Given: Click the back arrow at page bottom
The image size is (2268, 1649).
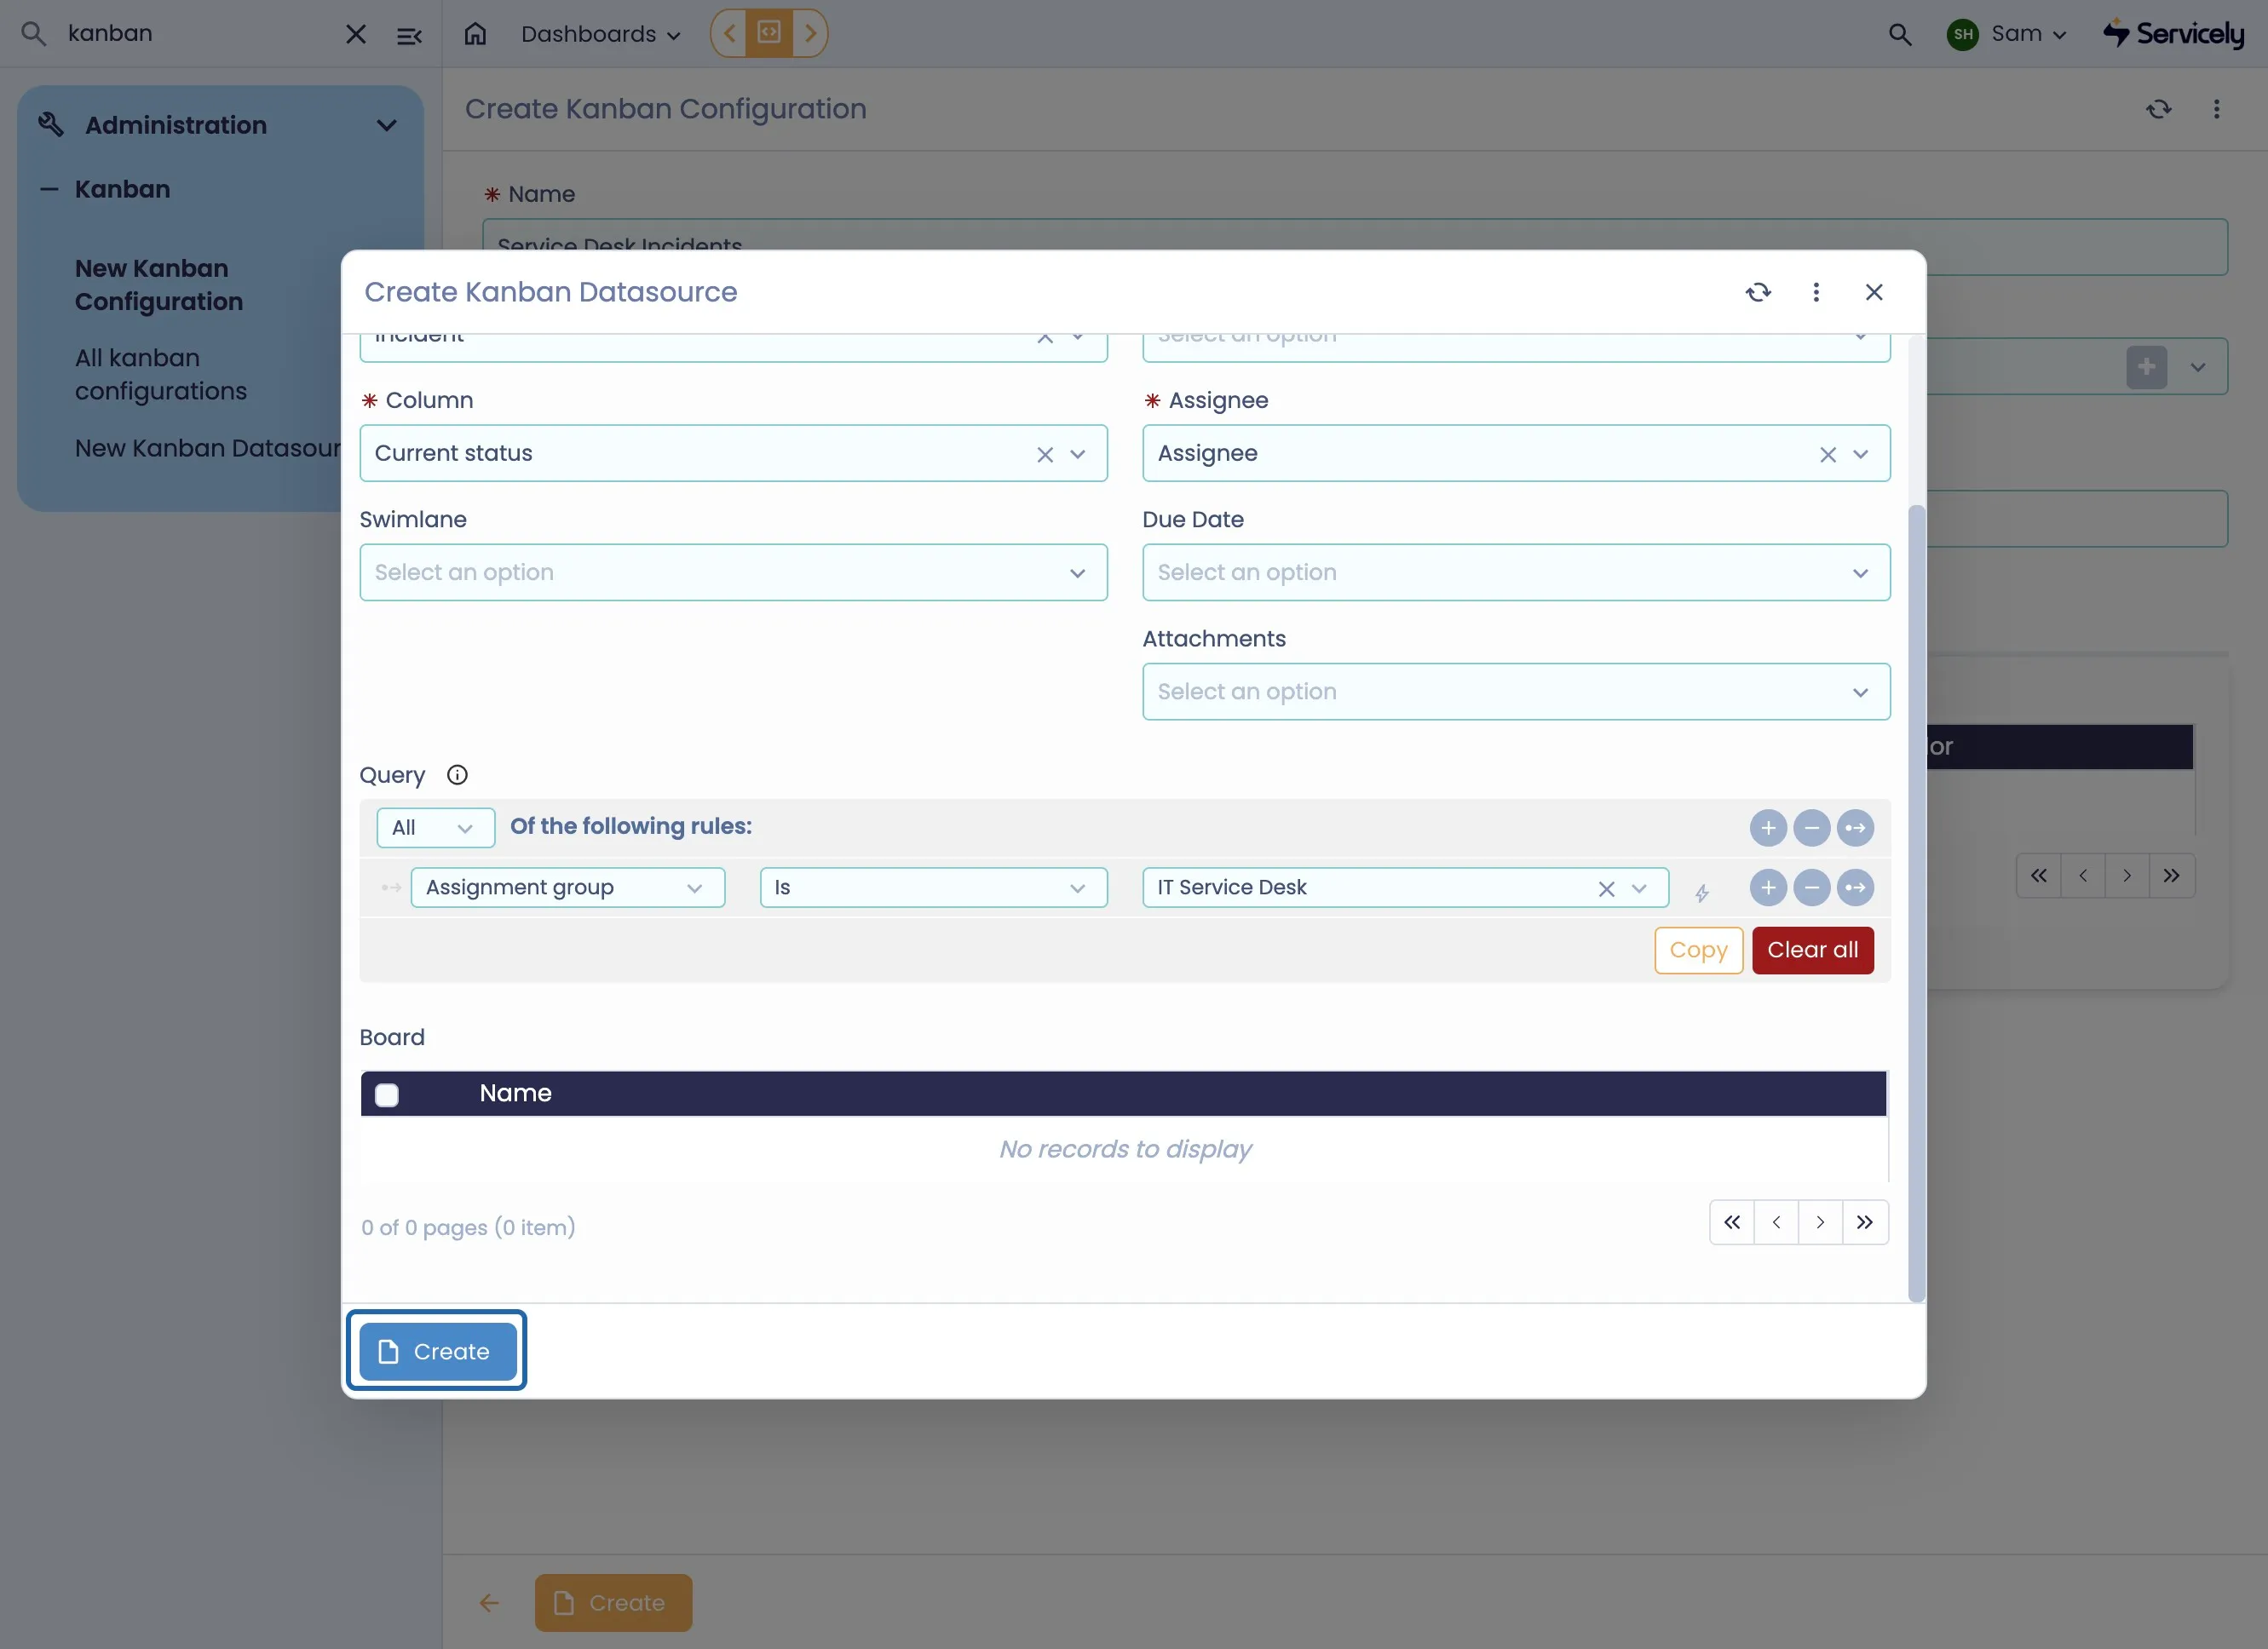Looking at the screenshot, I should 489,1603.
